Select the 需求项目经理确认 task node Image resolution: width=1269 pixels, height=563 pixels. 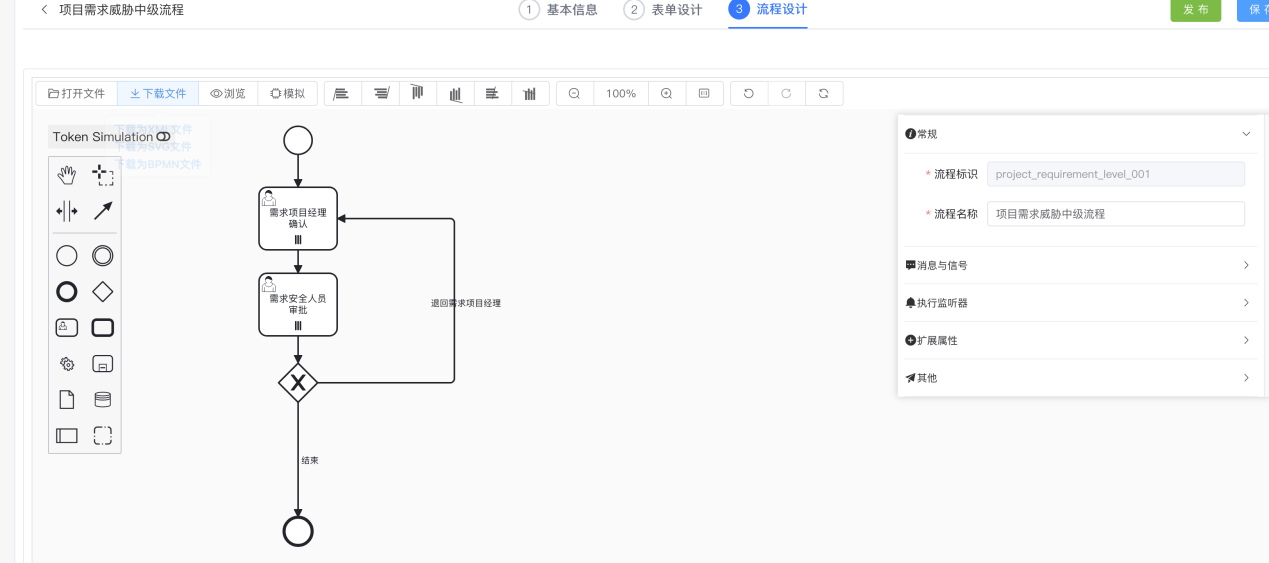298,218
